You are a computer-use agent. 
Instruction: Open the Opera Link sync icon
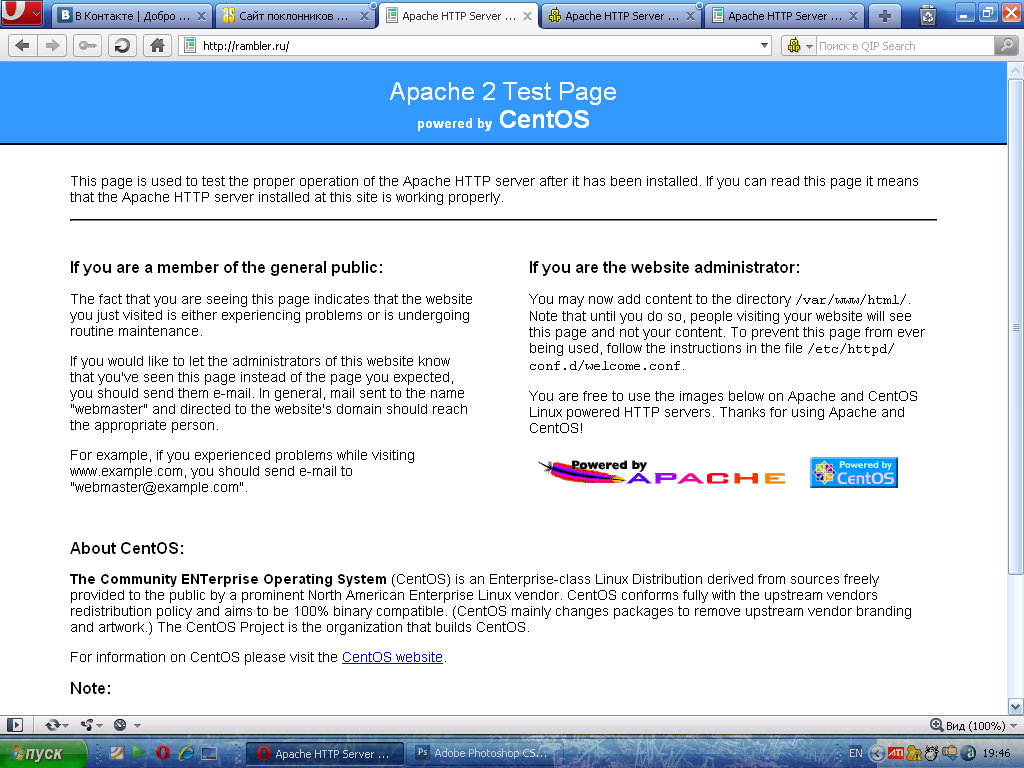[x=52, y=725]
